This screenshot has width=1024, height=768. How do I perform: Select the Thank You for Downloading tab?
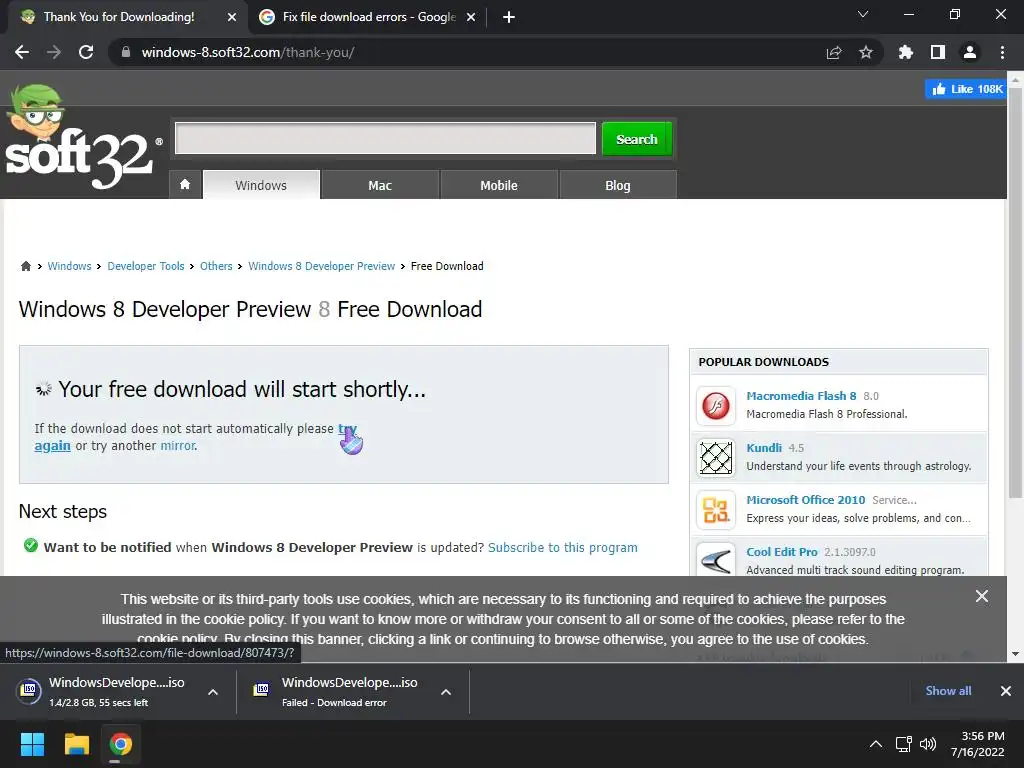click(128, 17)
